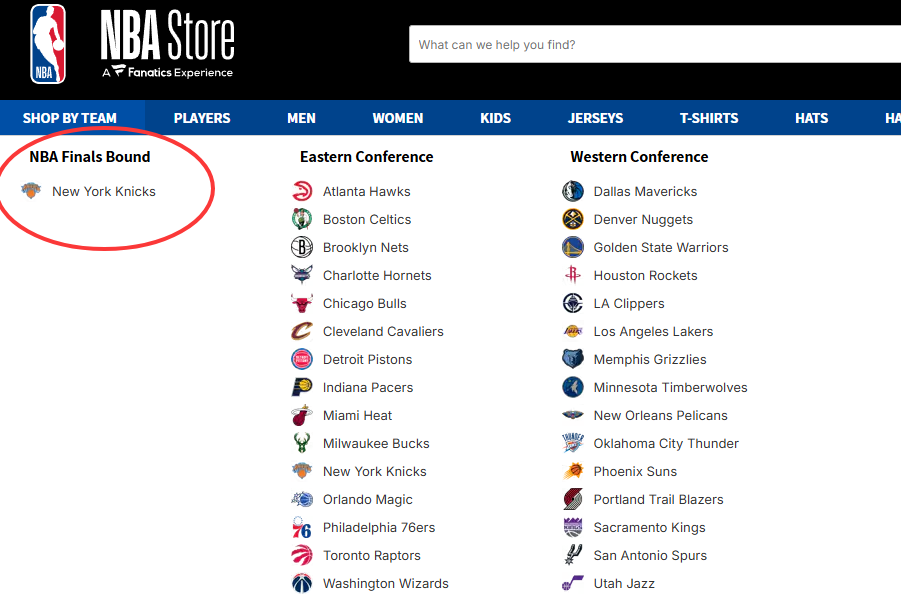
Task: Open the PLAYERS menu
Action: click(202, 118)
